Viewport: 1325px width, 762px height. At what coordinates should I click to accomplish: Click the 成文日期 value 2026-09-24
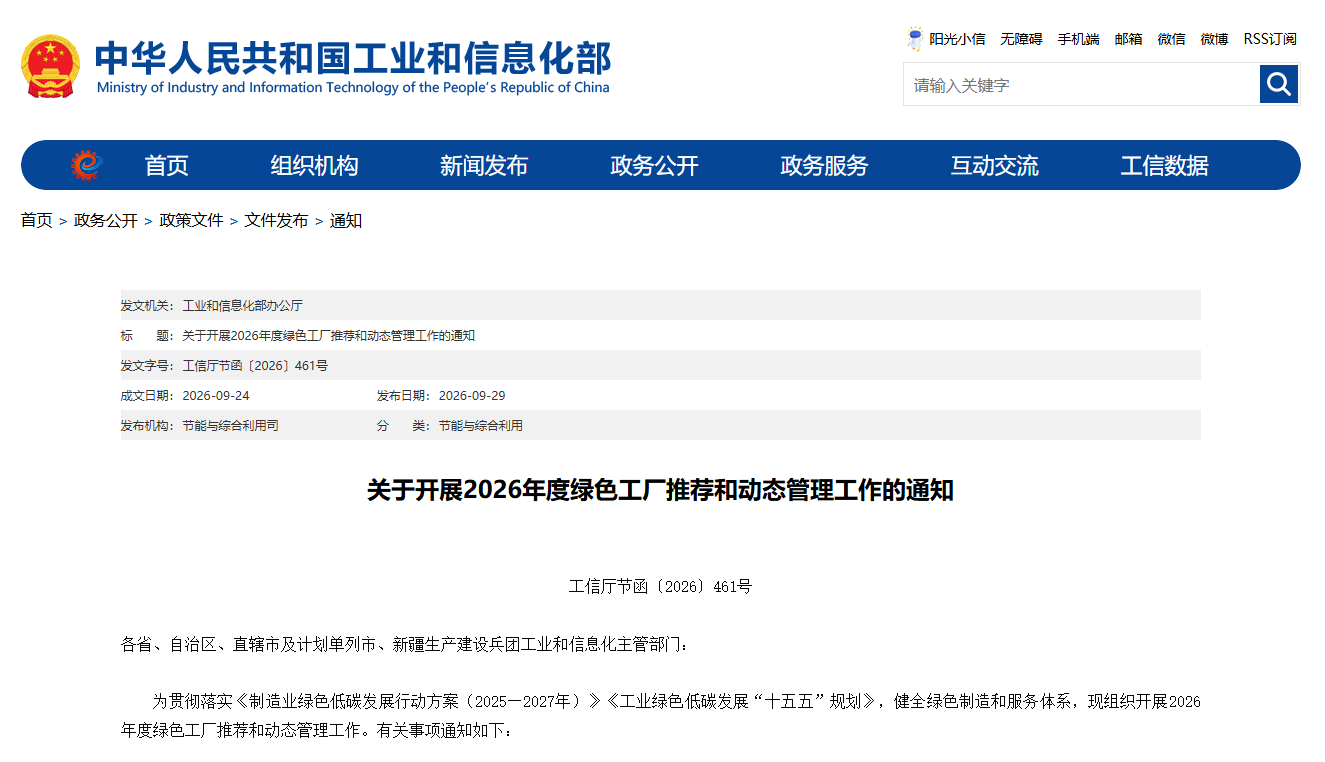(x=216, y=395)
